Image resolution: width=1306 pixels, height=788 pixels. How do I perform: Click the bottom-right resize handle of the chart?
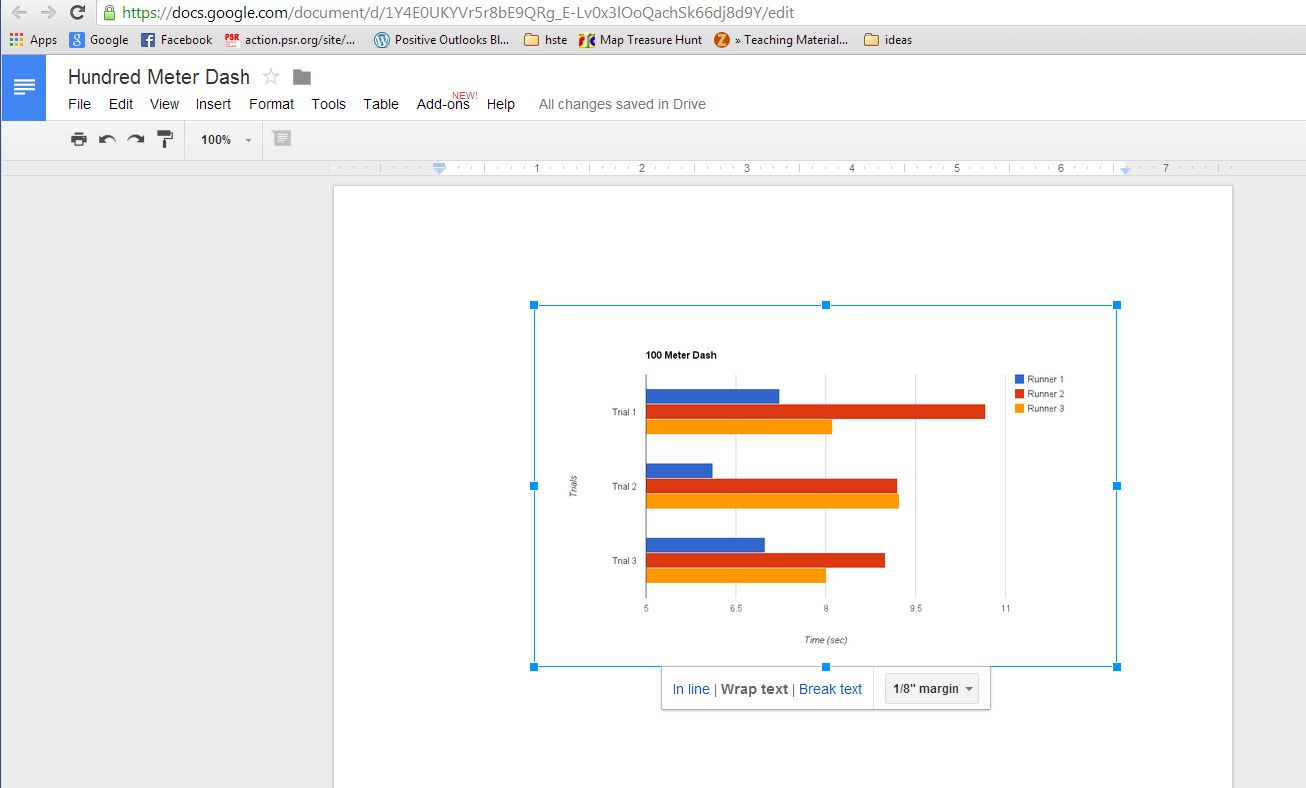pyautogui.click(x=1117, y=667)
